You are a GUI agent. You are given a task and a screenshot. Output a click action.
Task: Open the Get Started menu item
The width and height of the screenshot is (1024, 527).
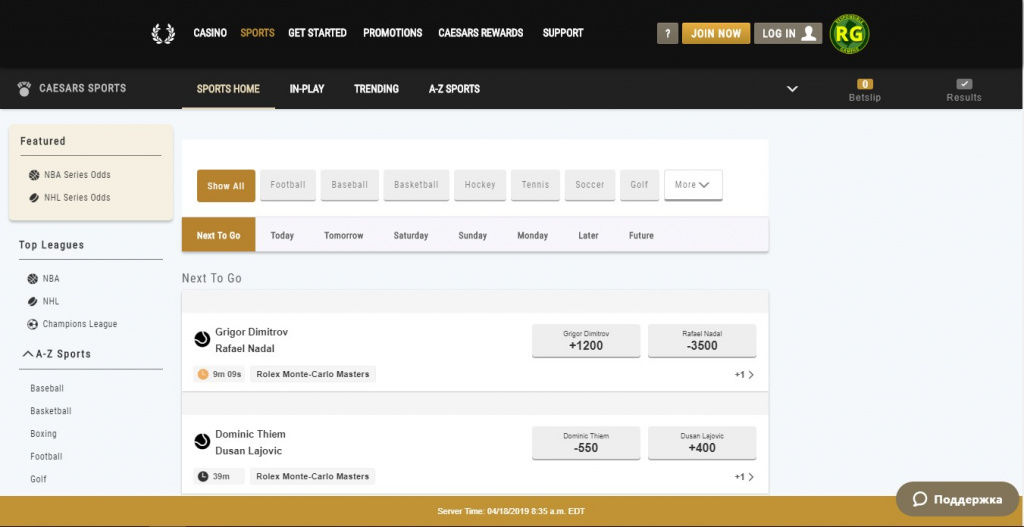317,33
